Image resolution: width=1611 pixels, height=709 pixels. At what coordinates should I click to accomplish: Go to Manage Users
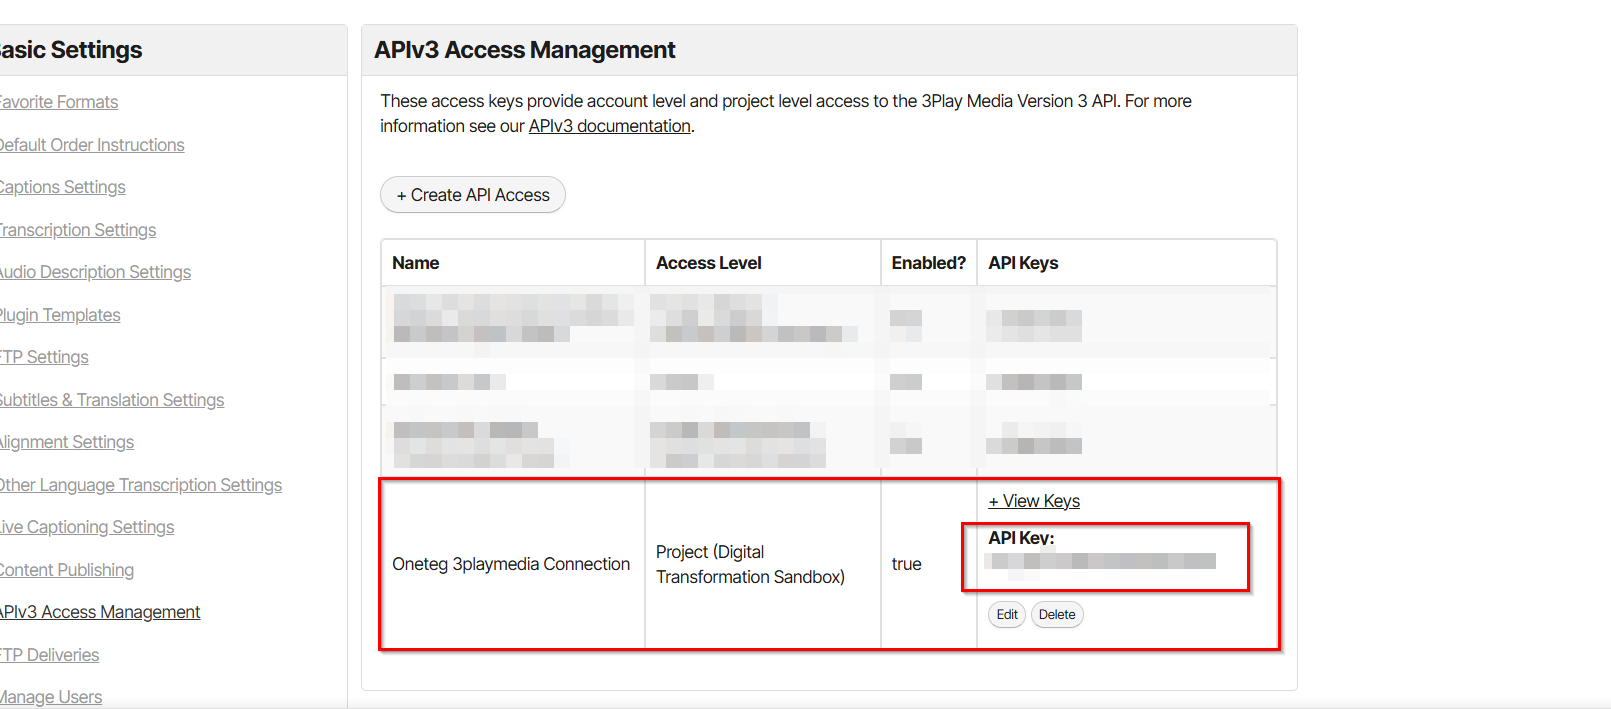tap(51, 697)
